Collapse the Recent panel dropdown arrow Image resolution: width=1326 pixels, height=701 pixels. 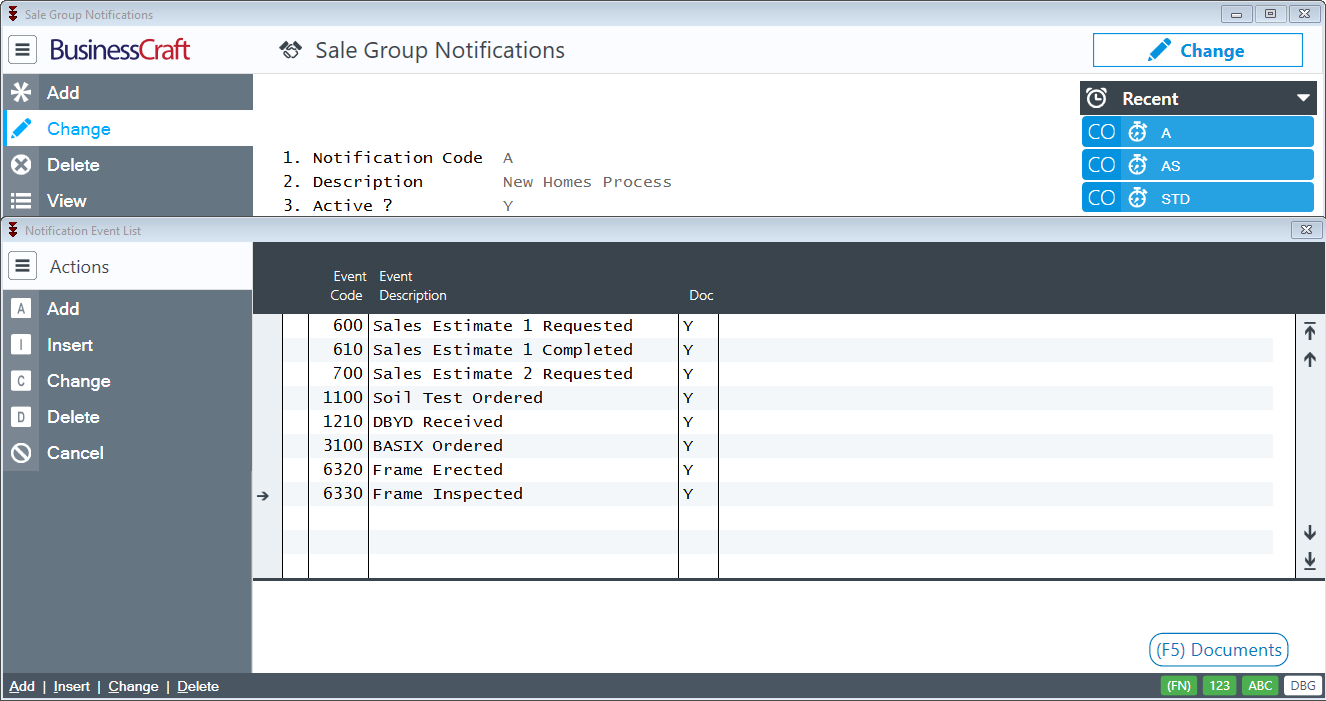(x=1303, y=98)
